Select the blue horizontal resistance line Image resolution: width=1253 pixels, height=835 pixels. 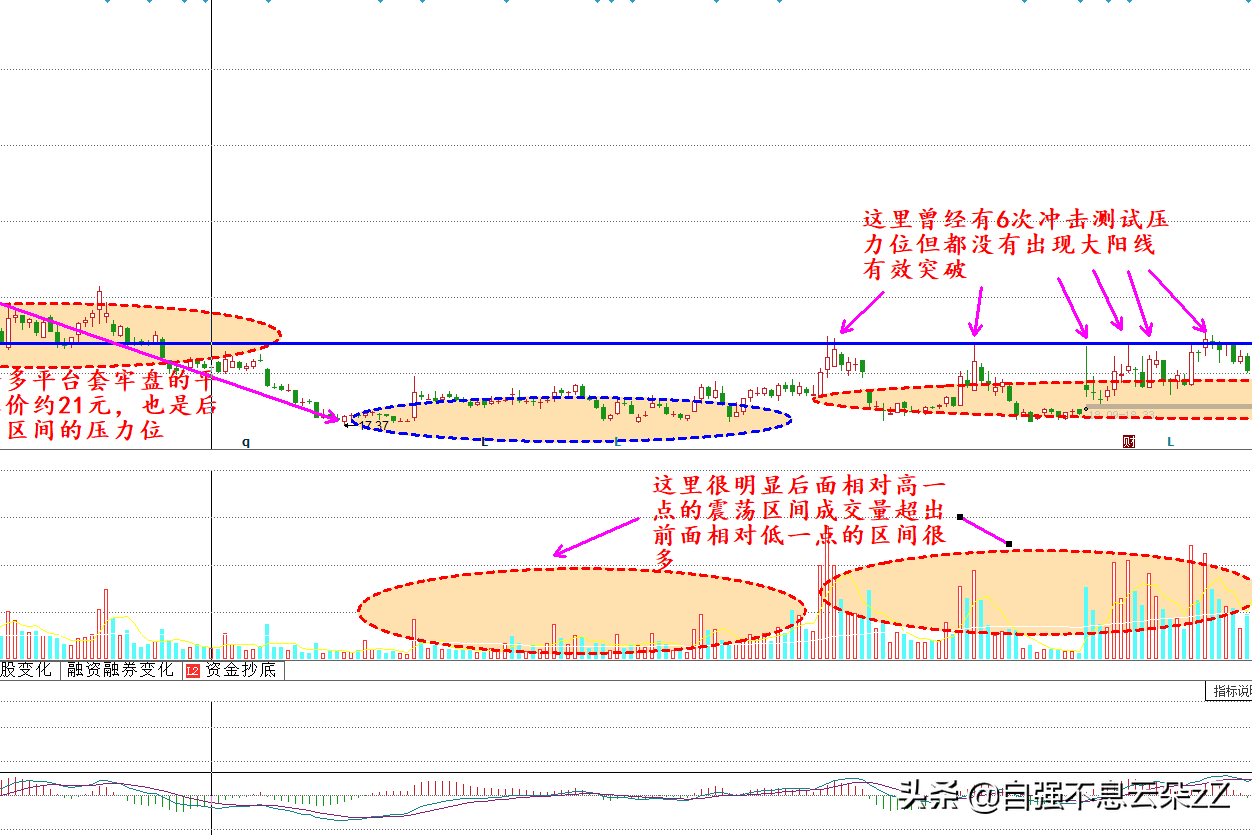tap(600, 343)
